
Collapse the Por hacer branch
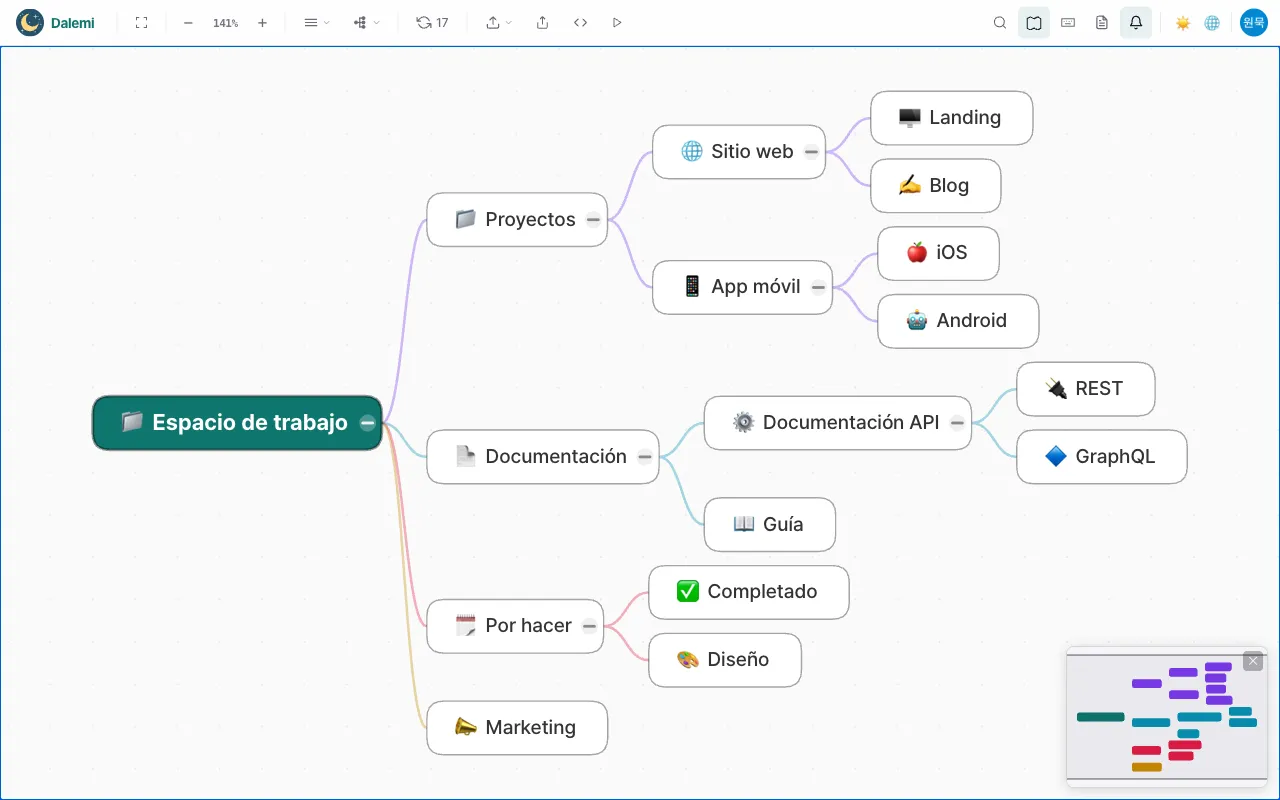pyautogui.click(x=590, y=626)
